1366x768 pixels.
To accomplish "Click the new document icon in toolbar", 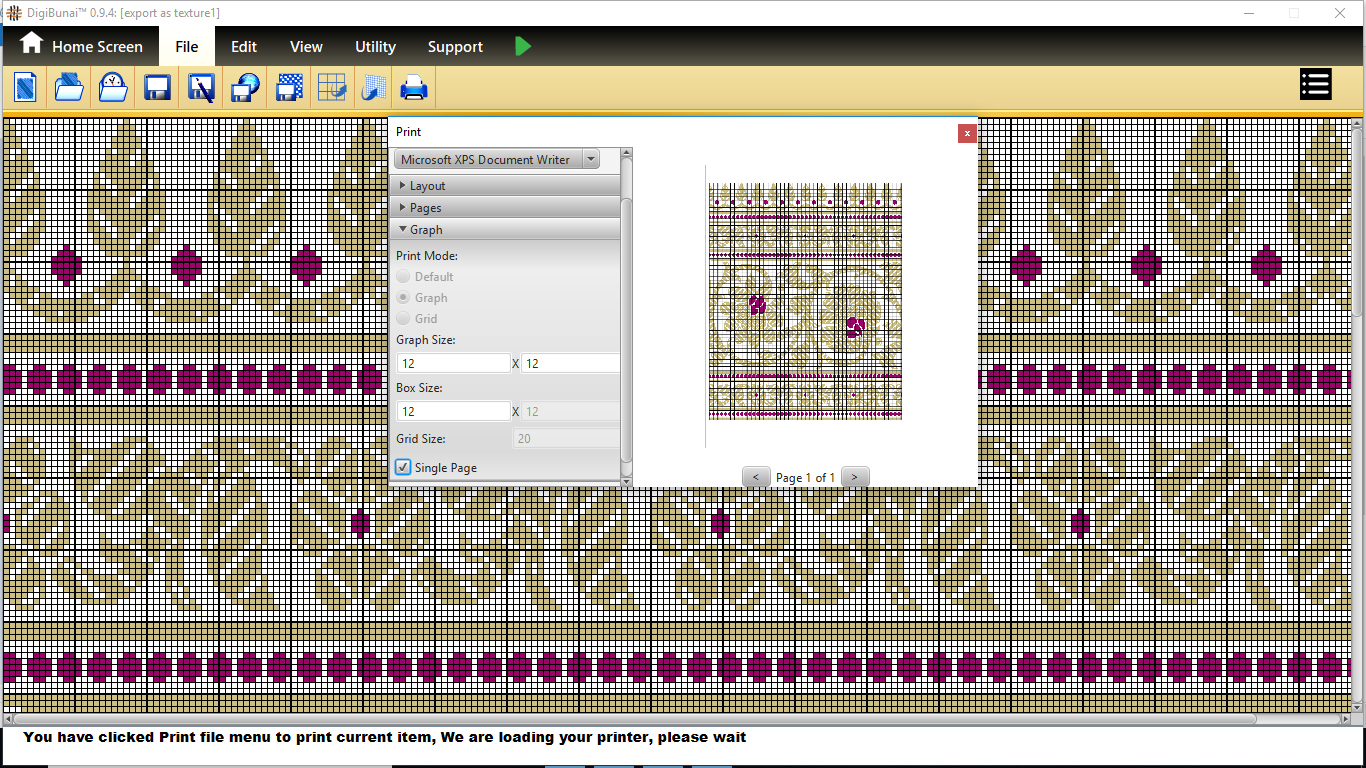I will tap(25, 88).
